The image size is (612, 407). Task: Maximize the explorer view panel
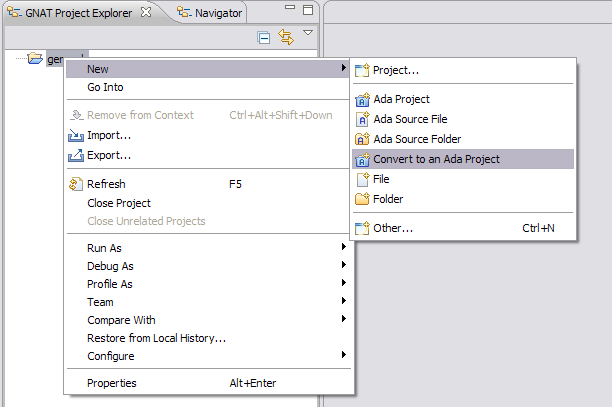click(308, 10)
